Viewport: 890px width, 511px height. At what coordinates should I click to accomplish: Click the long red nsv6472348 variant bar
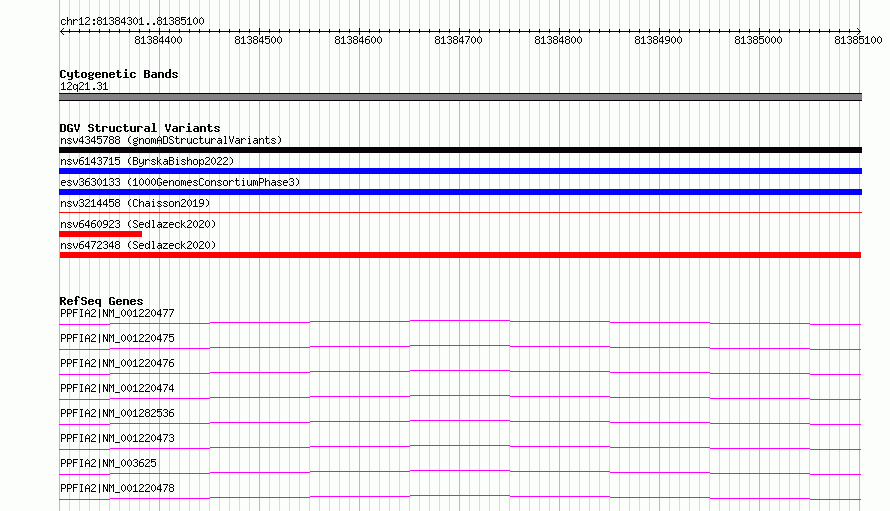460,255
